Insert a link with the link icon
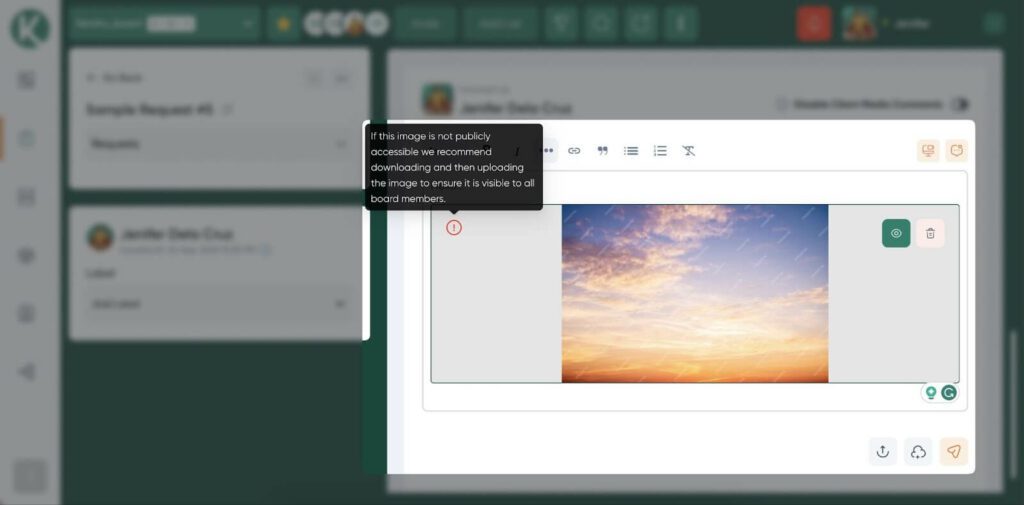The image size is (1024, 505). point(574,151)
